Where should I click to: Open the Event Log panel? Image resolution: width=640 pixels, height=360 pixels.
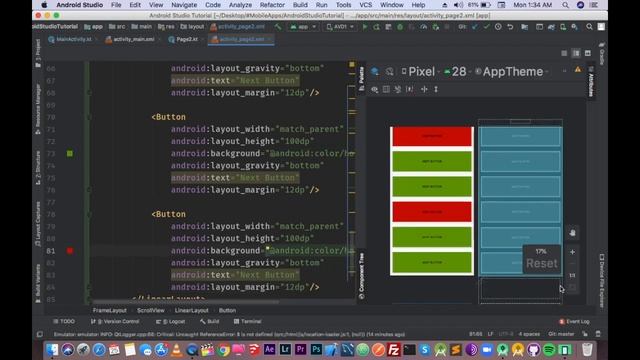[574, 322]
